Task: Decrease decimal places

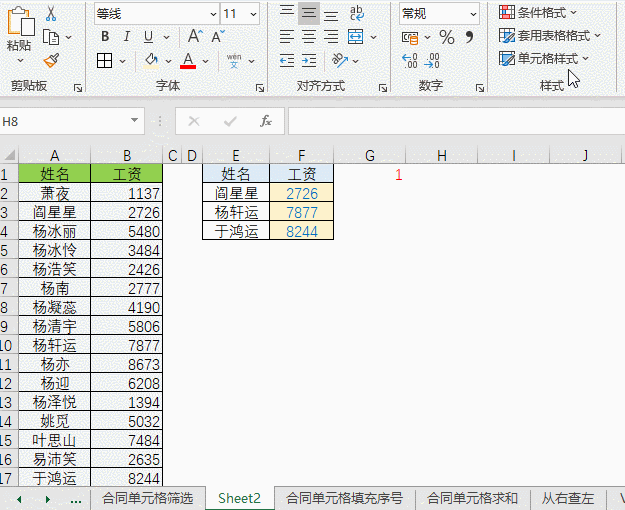Action: pyautogui.click(x=432, y=61)
